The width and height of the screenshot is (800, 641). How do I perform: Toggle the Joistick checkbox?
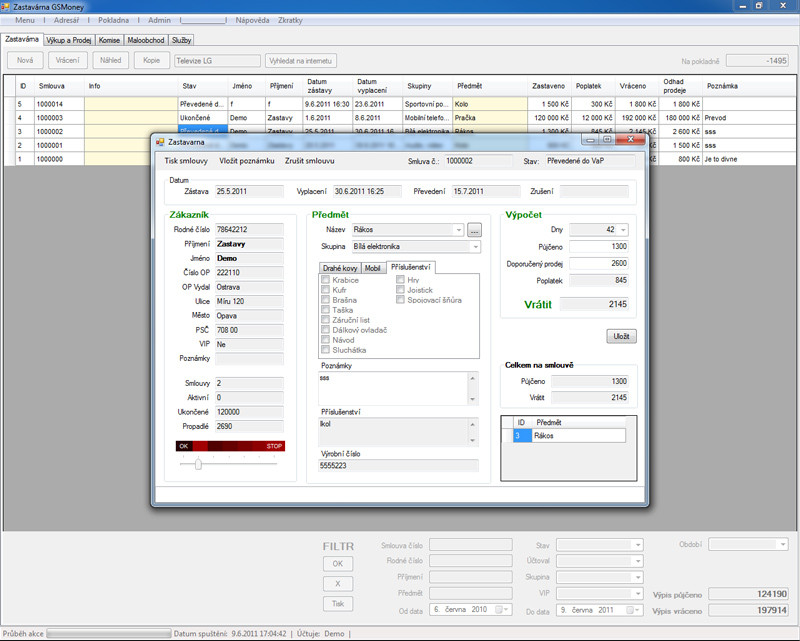[x=401, y=289]
